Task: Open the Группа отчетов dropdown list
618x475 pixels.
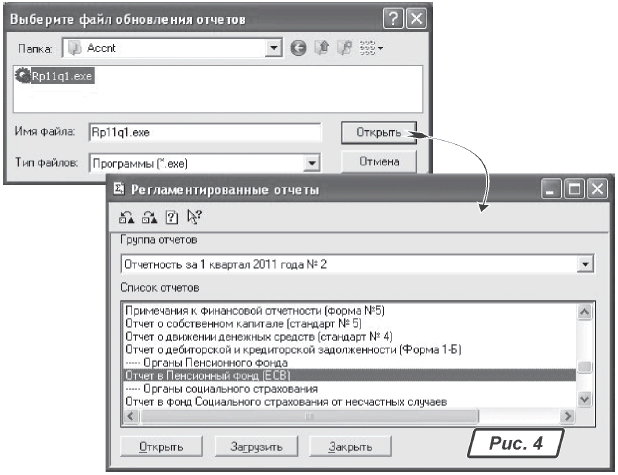Action: pos(585,266)
